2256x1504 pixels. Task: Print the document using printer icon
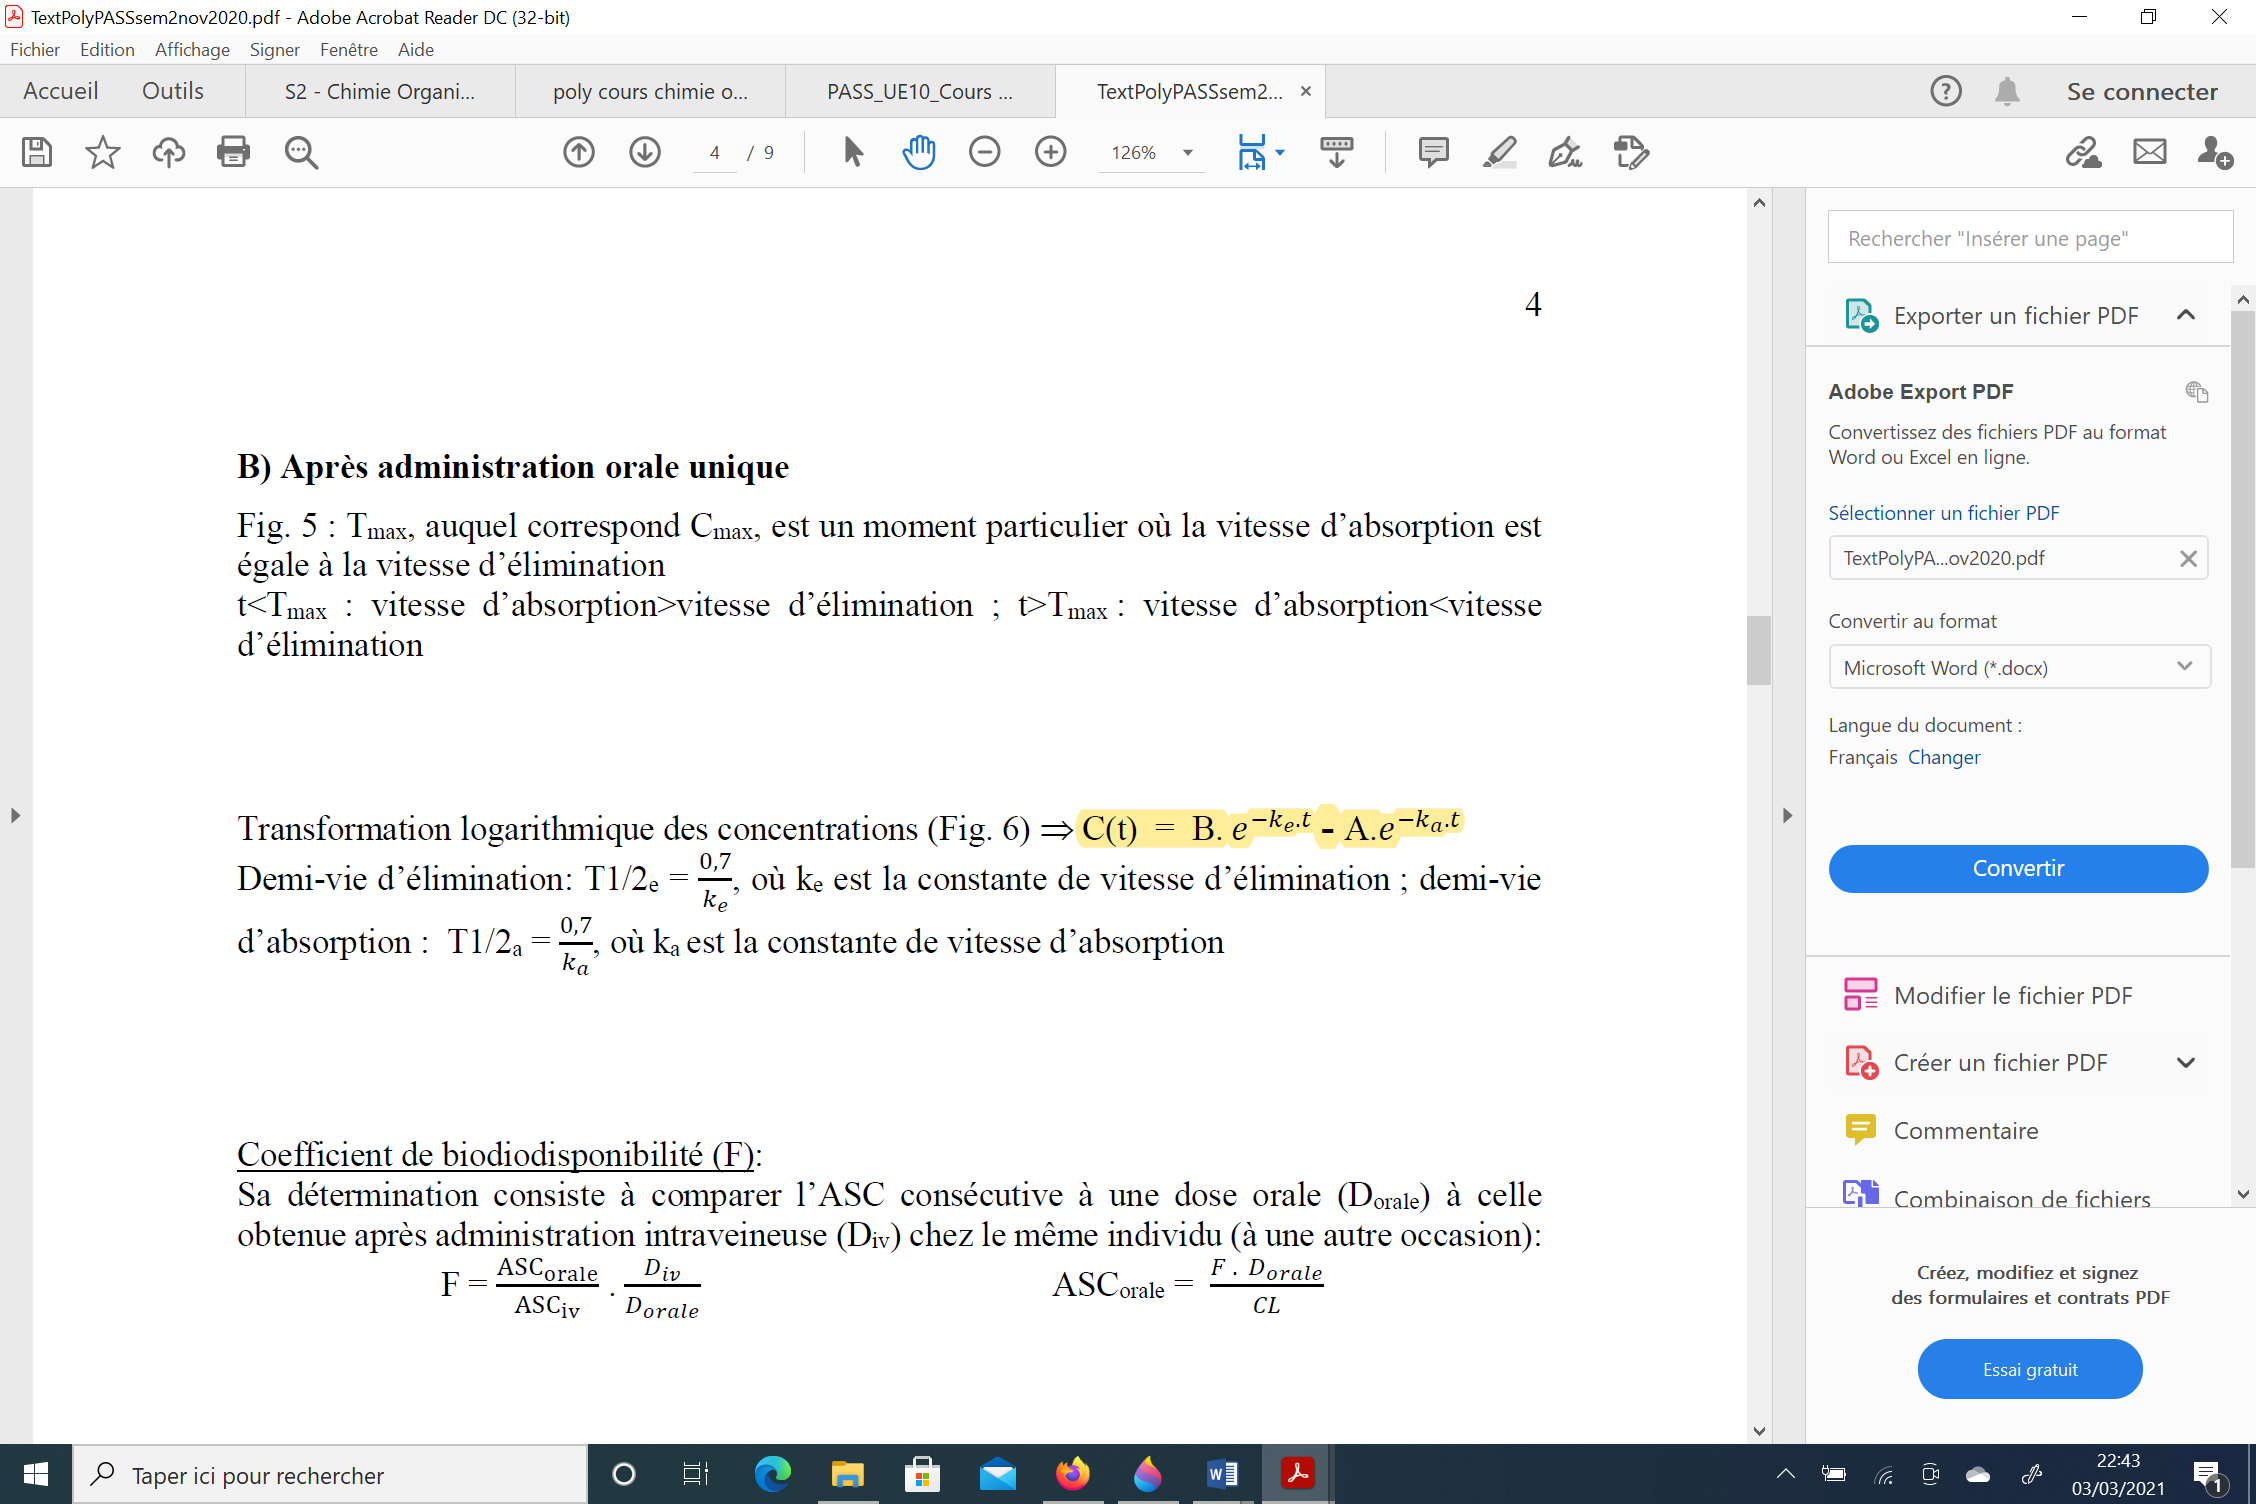pyautogui.click(x=233, y=152)
